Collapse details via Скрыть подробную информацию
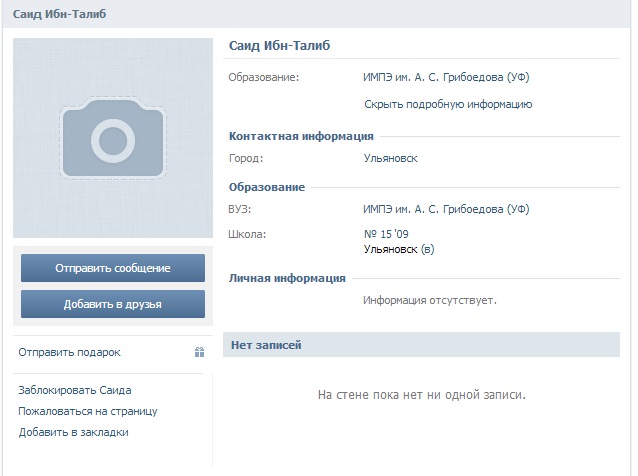The width and height of the screenshot is (638, 476). coord(447,104)
